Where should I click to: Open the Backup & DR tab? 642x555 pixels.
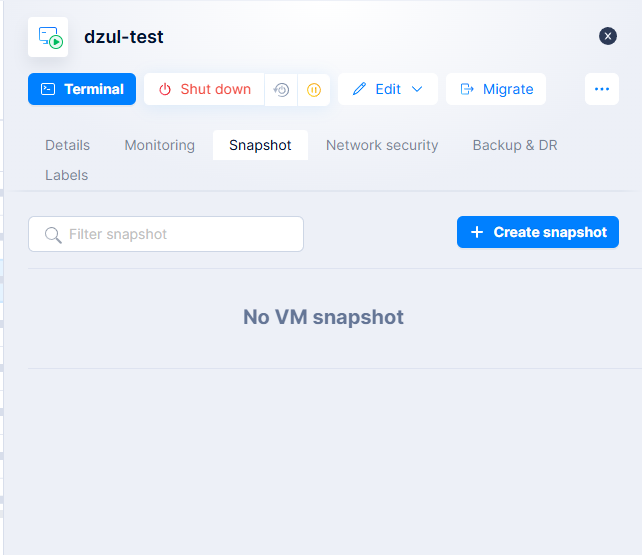tap(515, 145)
